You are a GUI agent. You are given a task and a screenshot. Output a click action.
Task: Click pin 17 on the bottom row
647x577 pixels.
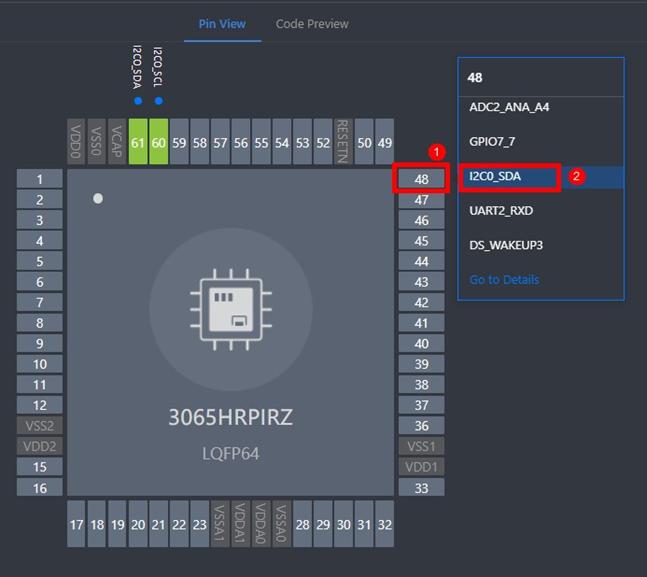click(76, 524)
